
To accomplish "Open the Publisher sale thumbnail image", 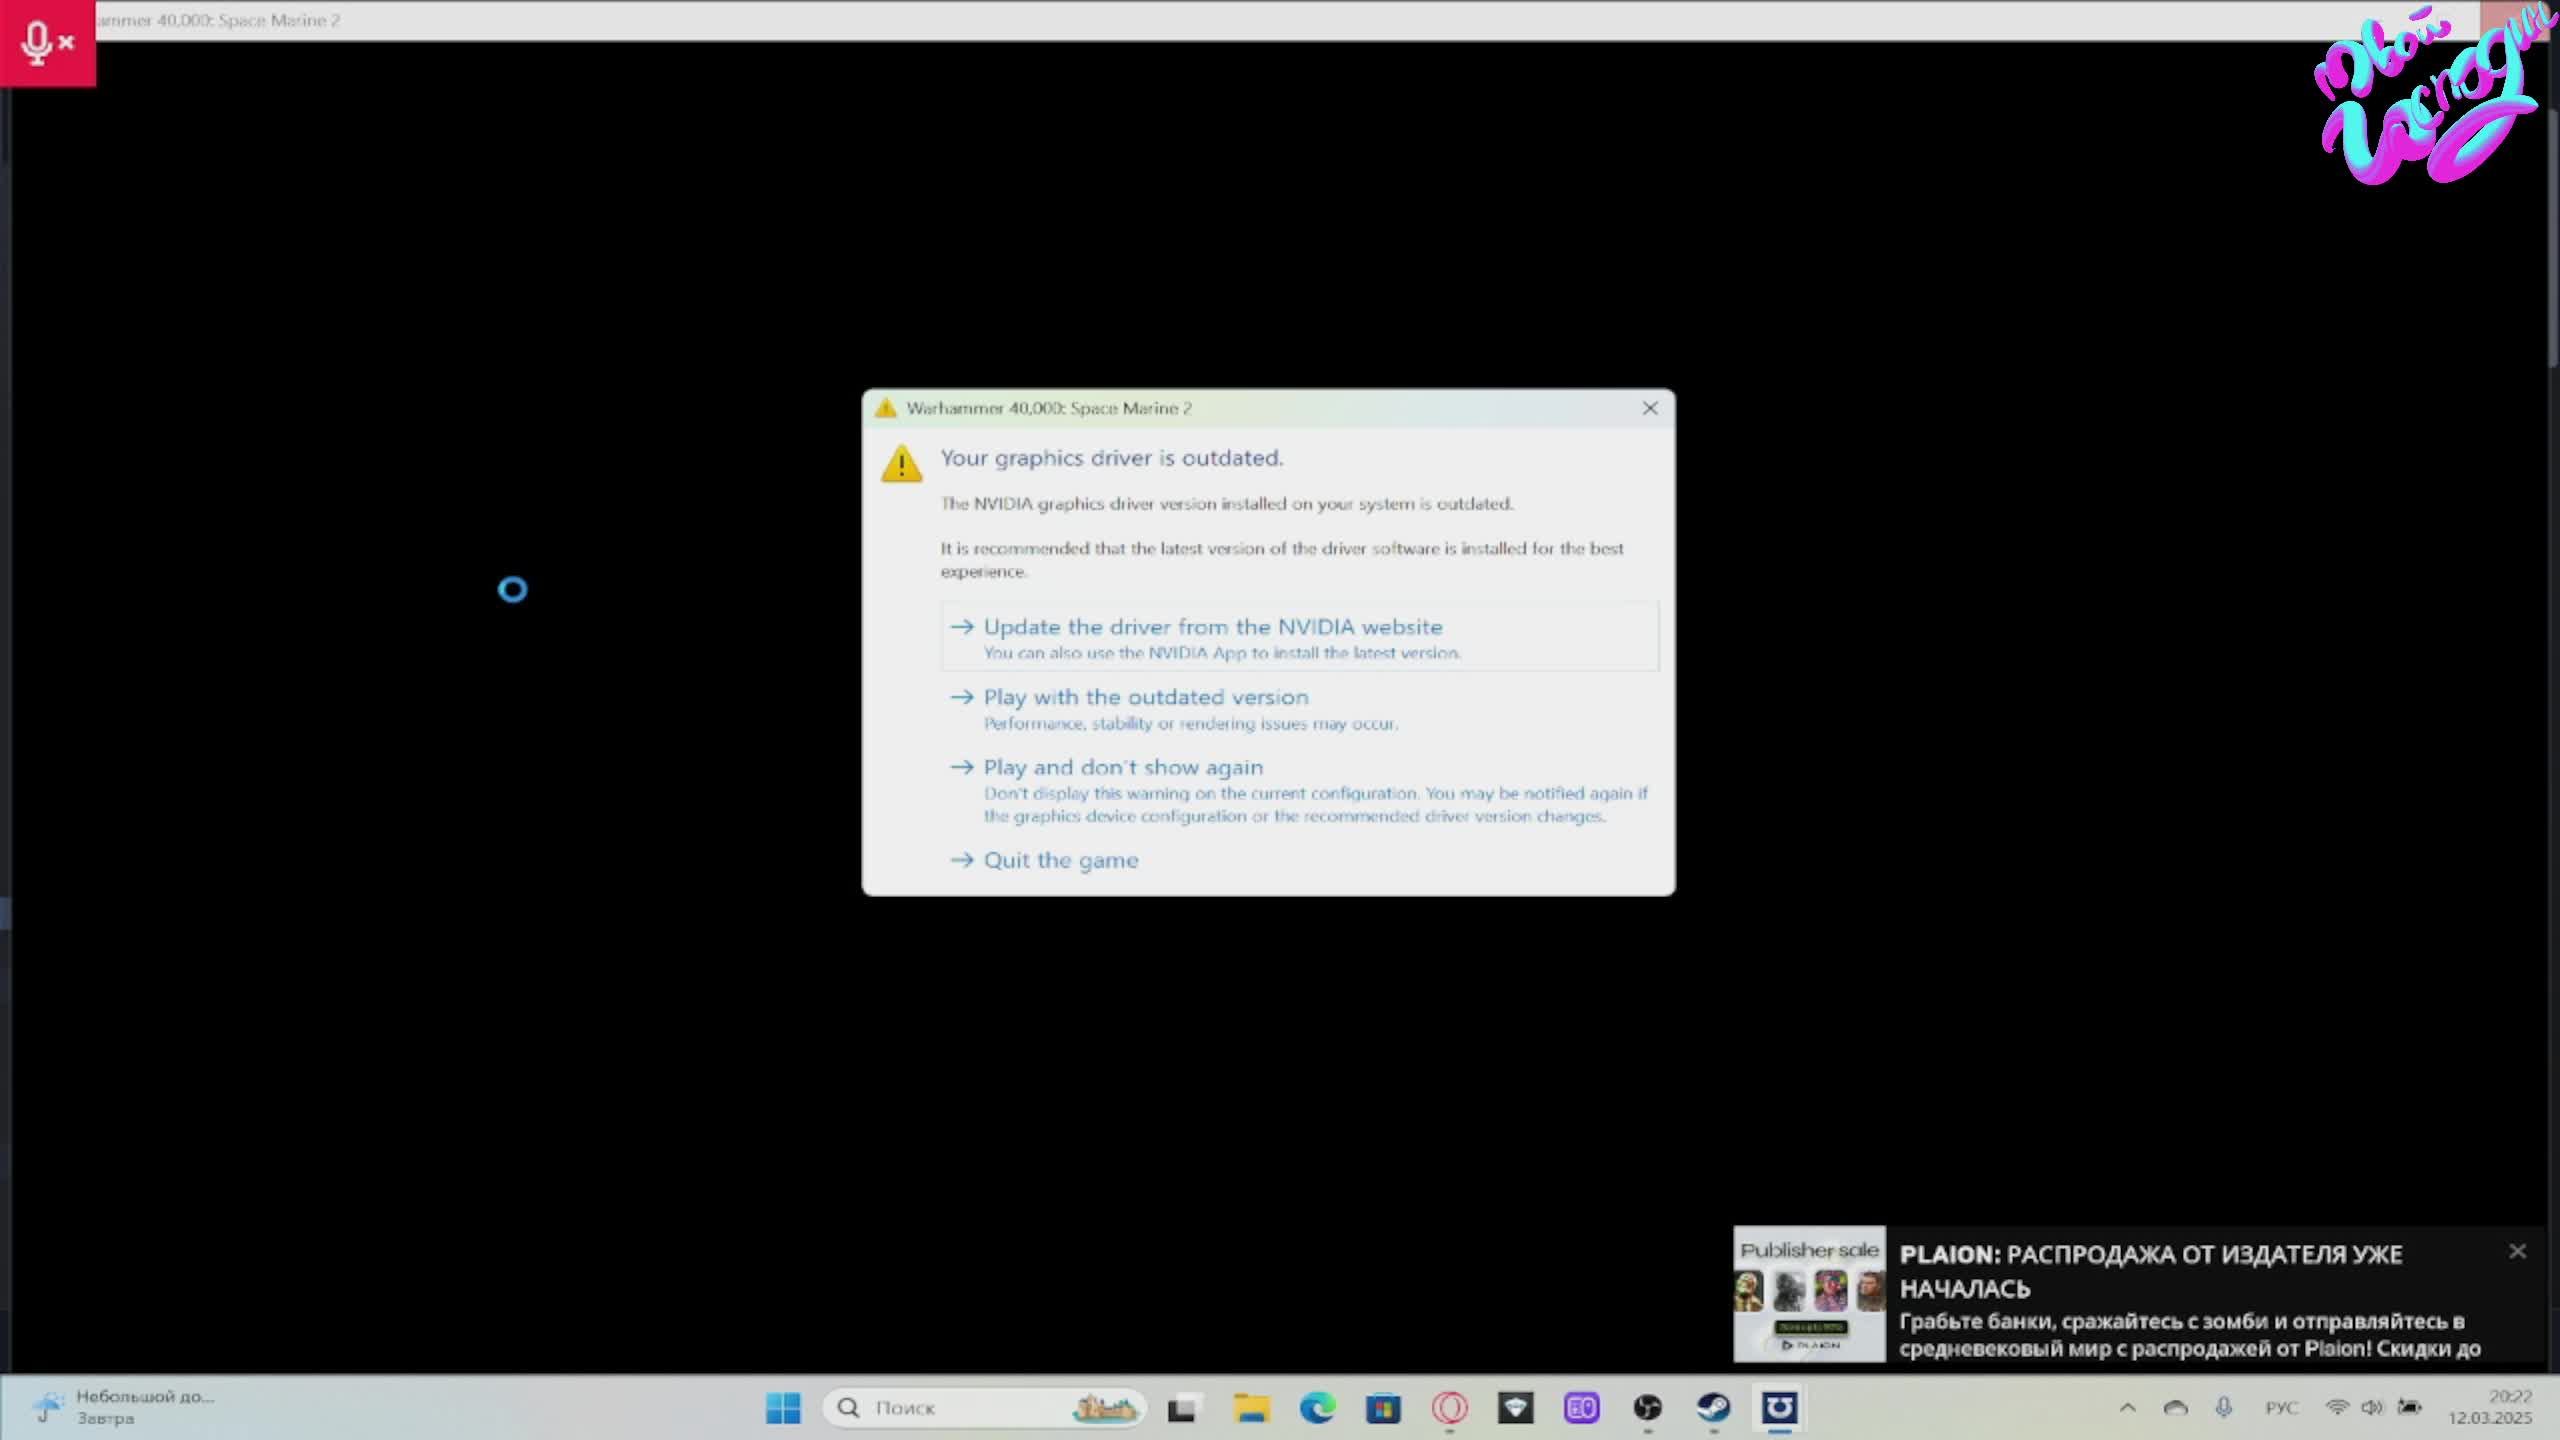I will pos(1809,1294).
